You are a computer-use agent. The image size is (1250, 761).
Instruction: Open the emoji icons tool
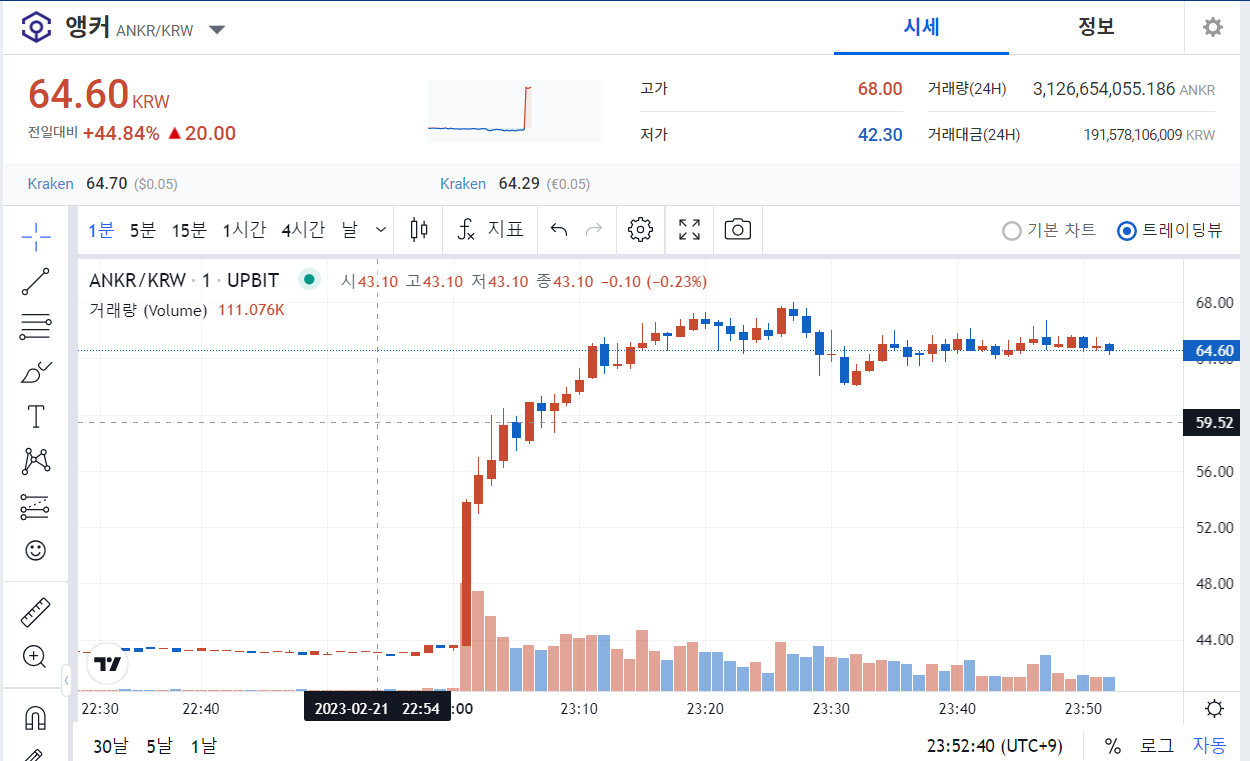click(x=36, y=550)
